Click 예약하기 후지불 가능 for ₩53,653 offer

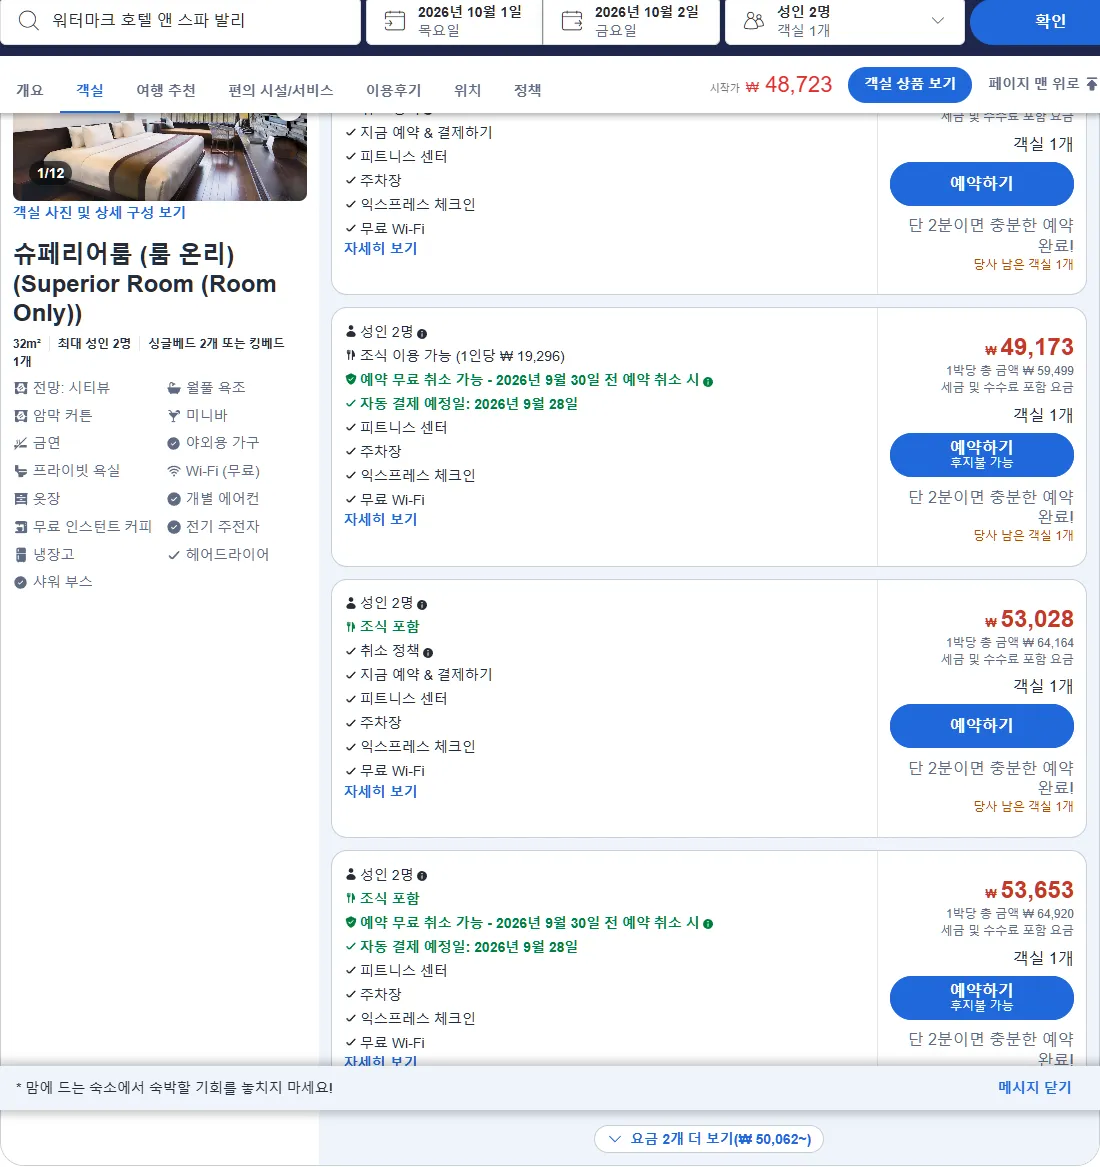[x=982, y=997]
